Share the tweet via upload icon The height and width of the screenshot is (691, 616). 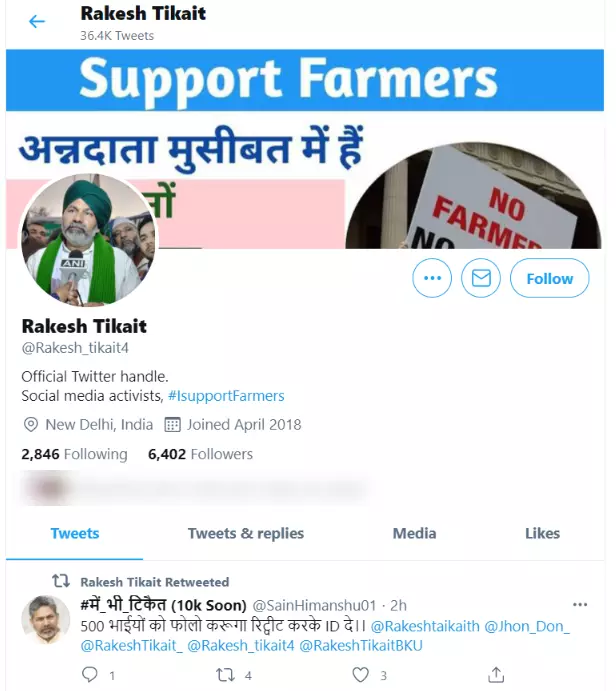tap(496, 675)
